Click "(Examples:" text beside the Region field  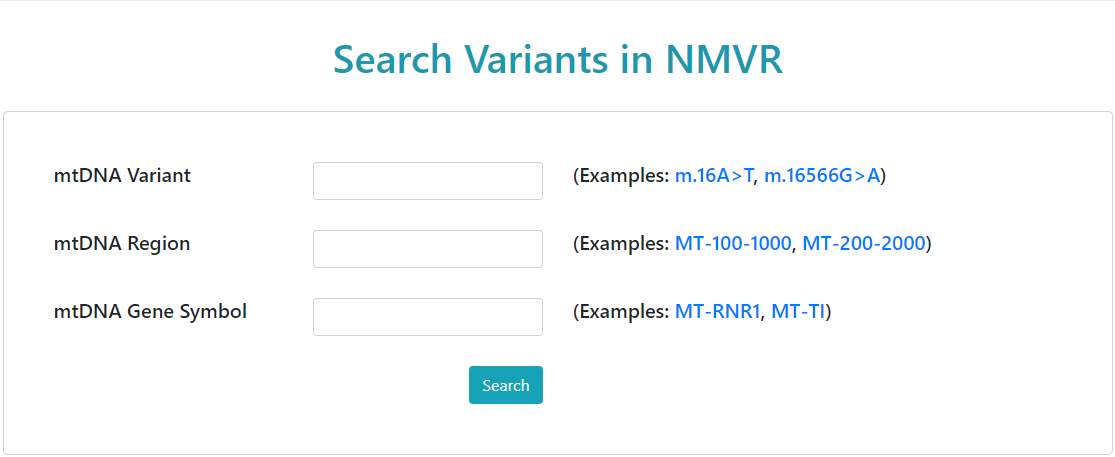tap(621, 244)
